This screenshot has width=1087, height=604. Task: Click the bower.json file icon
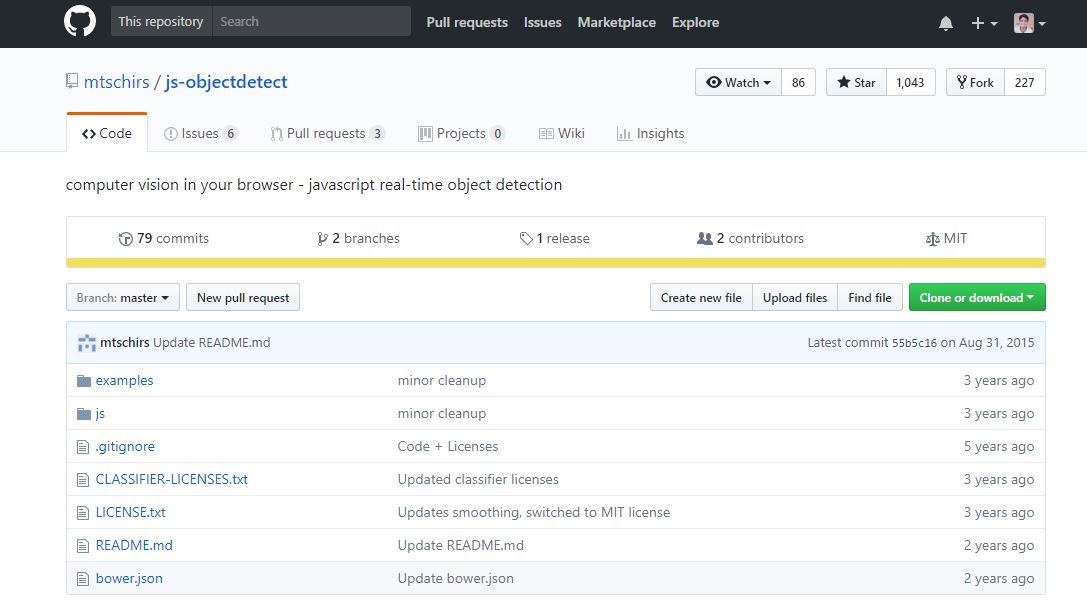[x=83, y=579]
